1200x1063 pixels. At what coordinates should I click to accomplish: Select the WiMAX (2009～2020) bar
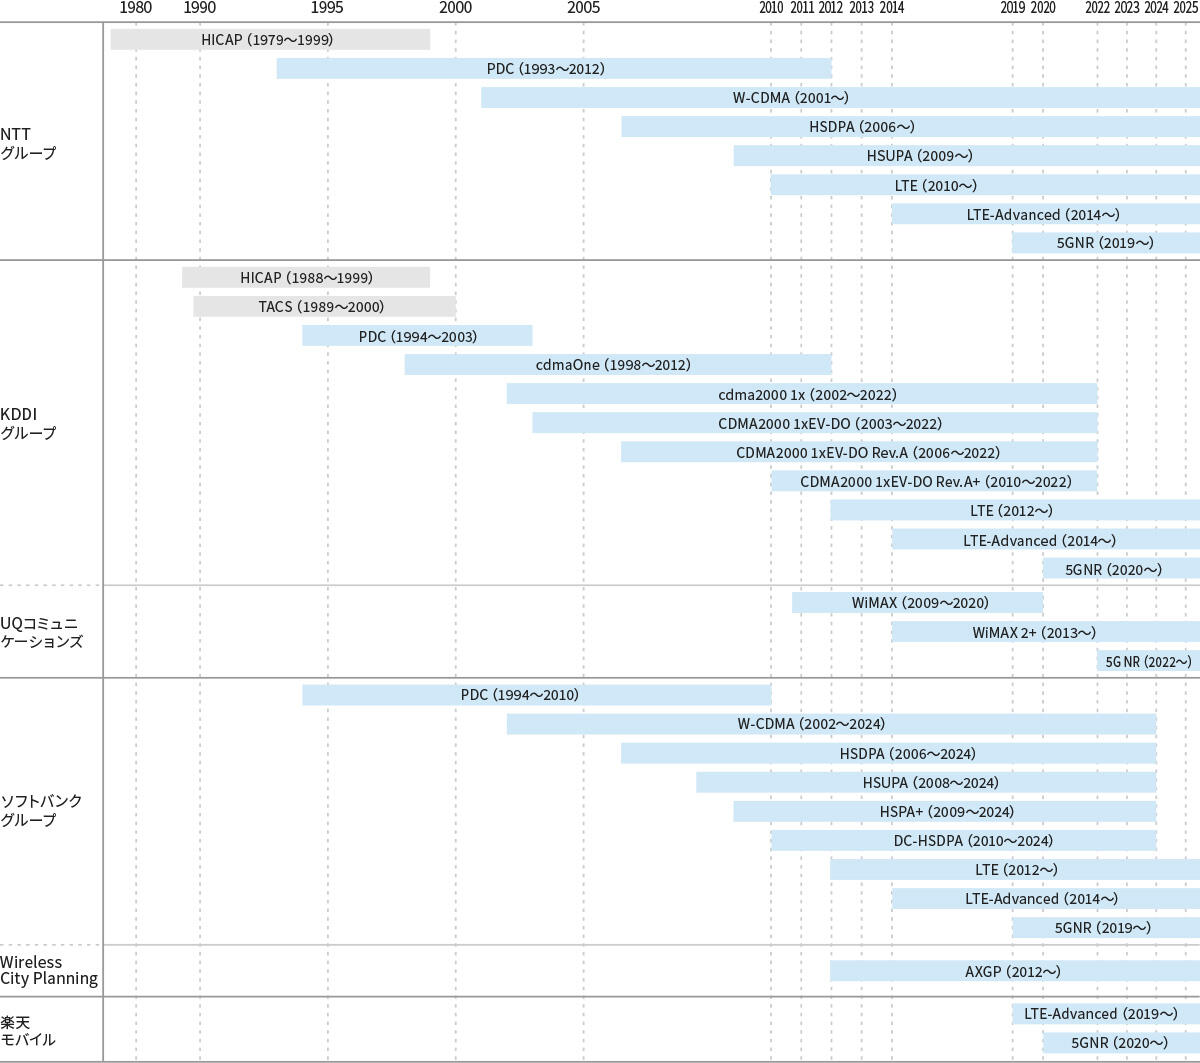coord(918,603)
